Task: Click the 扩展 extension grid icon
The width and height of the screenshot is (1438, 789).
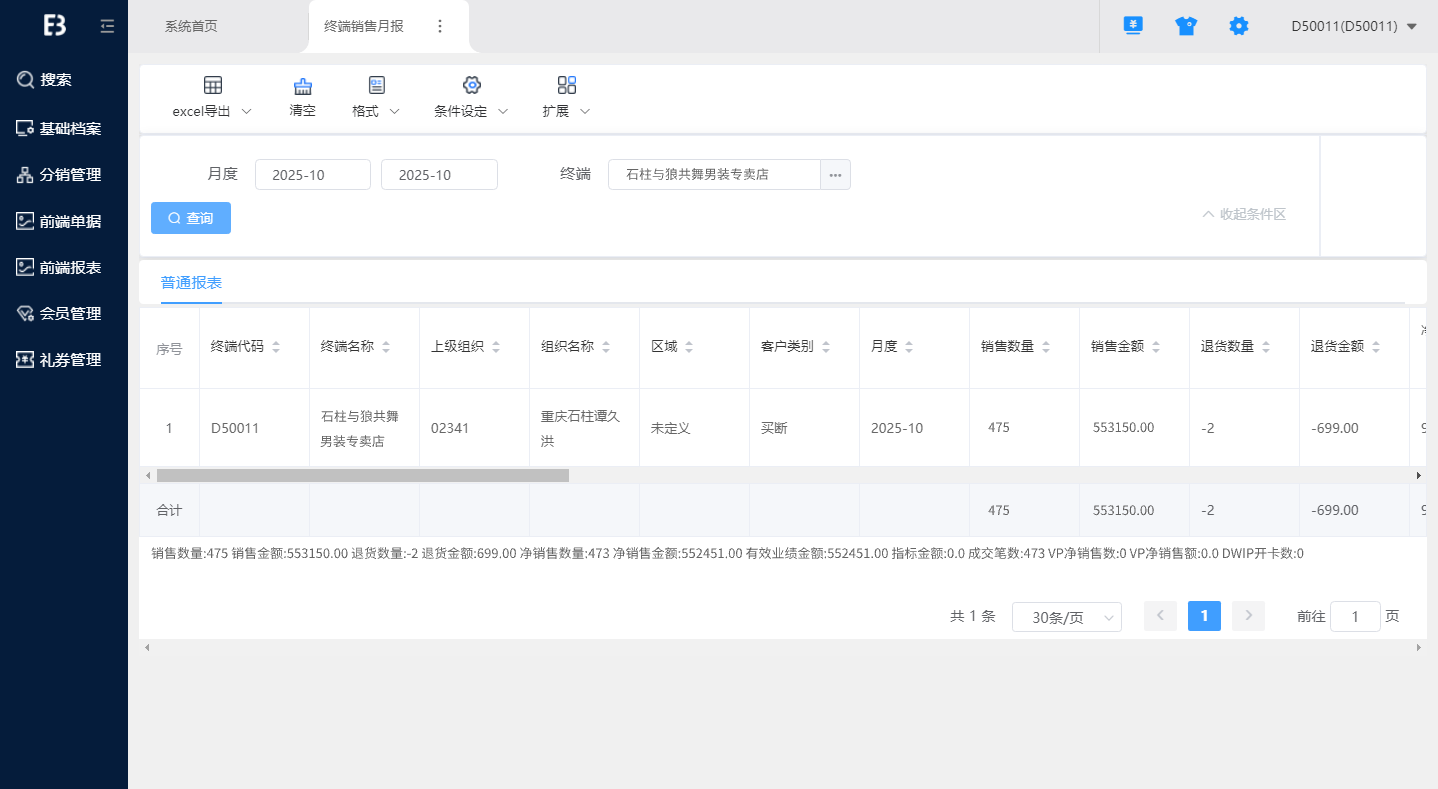Action: (567, 85)
